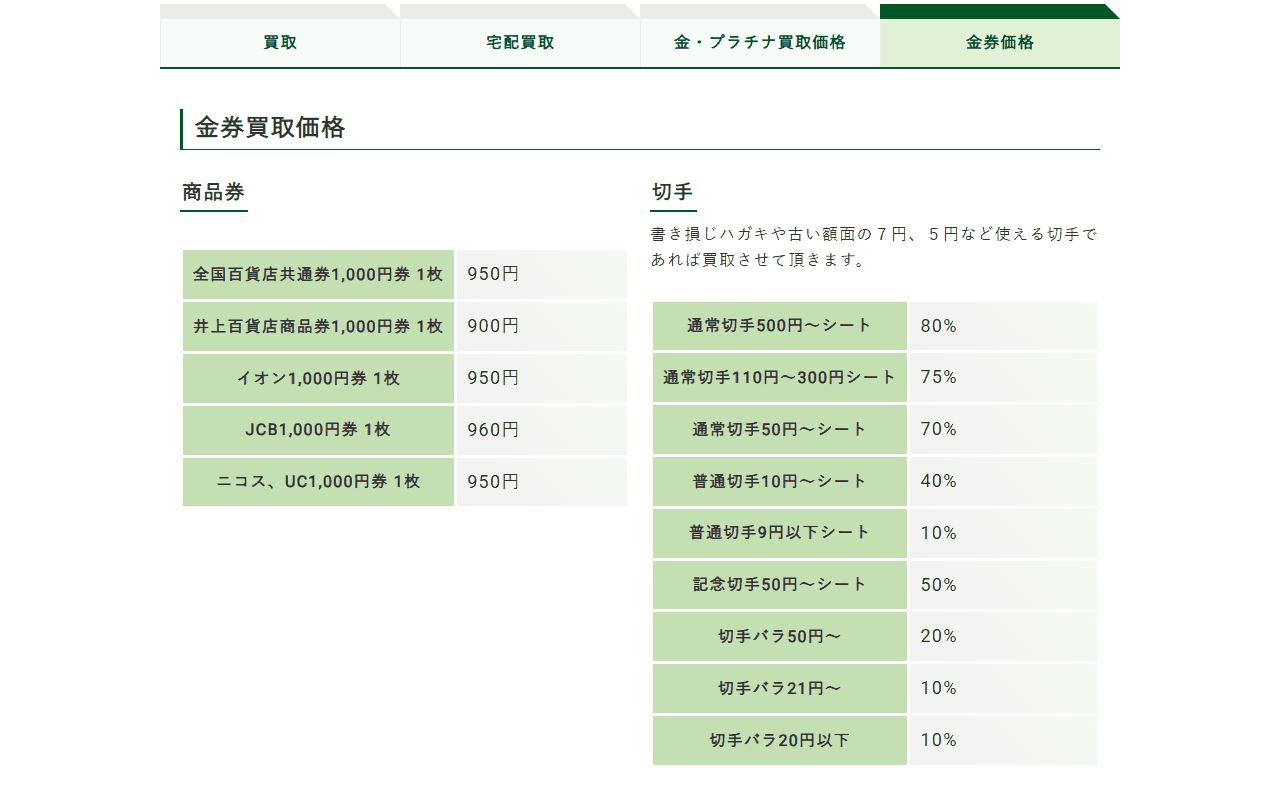Click the 記念切手50円〜シート cell
The height and width of the screenshot is (800, 1280).
click(780, 585)
